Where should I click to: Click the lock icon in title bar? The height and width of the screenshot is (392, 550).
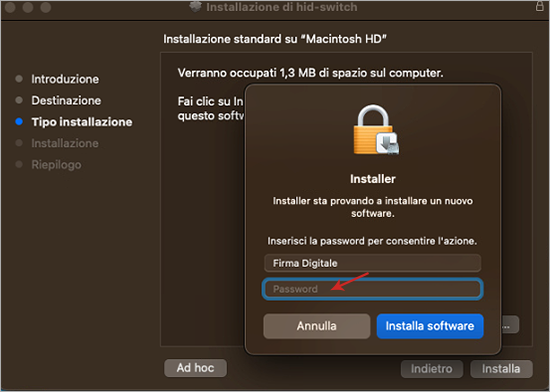coord(540,7)
